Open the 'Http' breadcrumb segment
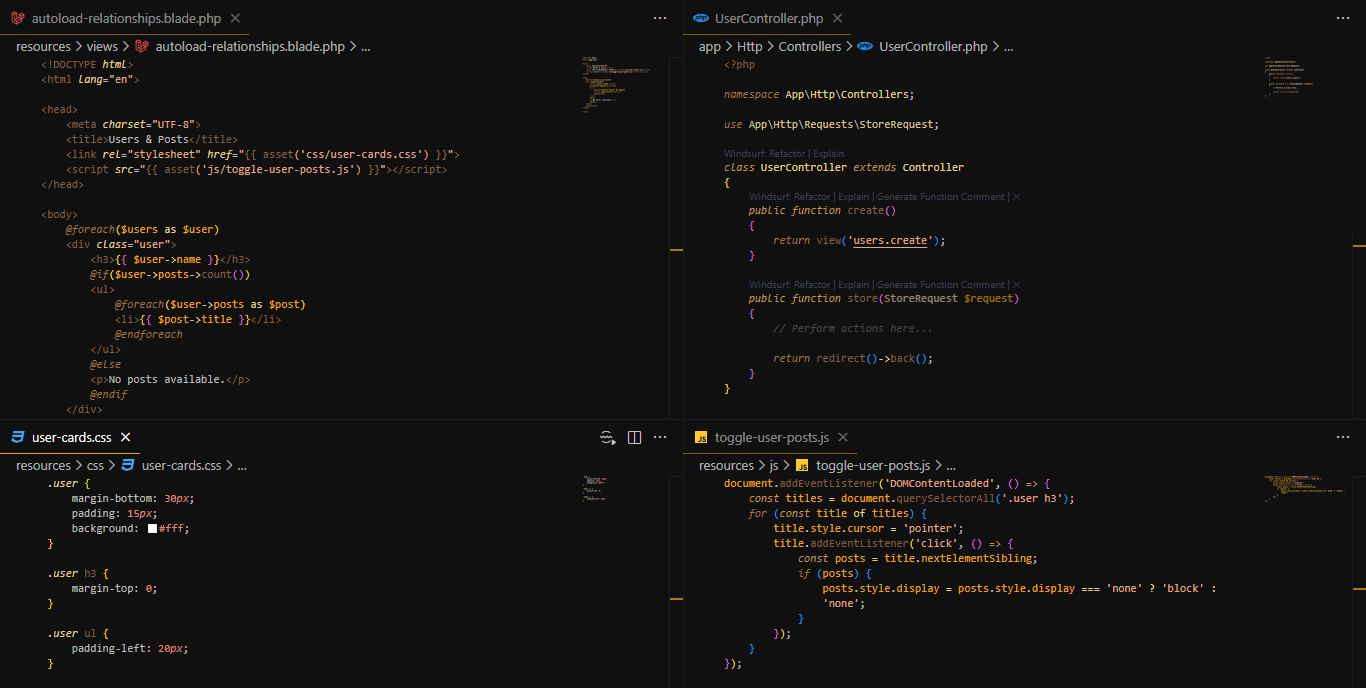1366x688 pixels. click(x=750, y=46)
